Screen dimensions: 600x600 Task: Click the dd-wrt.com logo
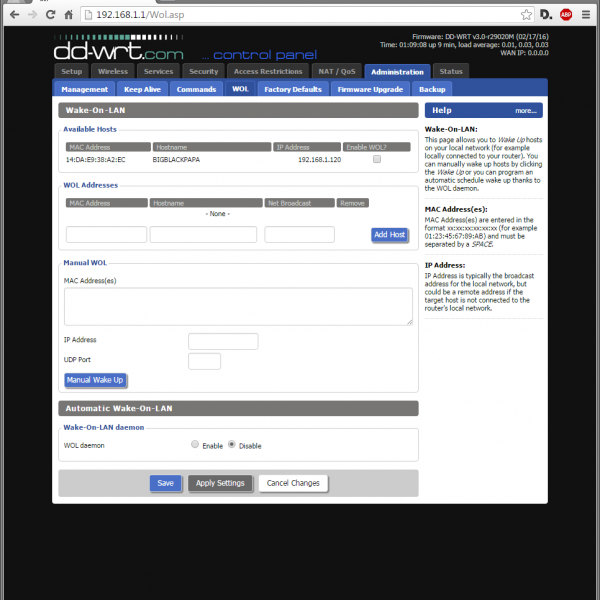click(119, 48)
